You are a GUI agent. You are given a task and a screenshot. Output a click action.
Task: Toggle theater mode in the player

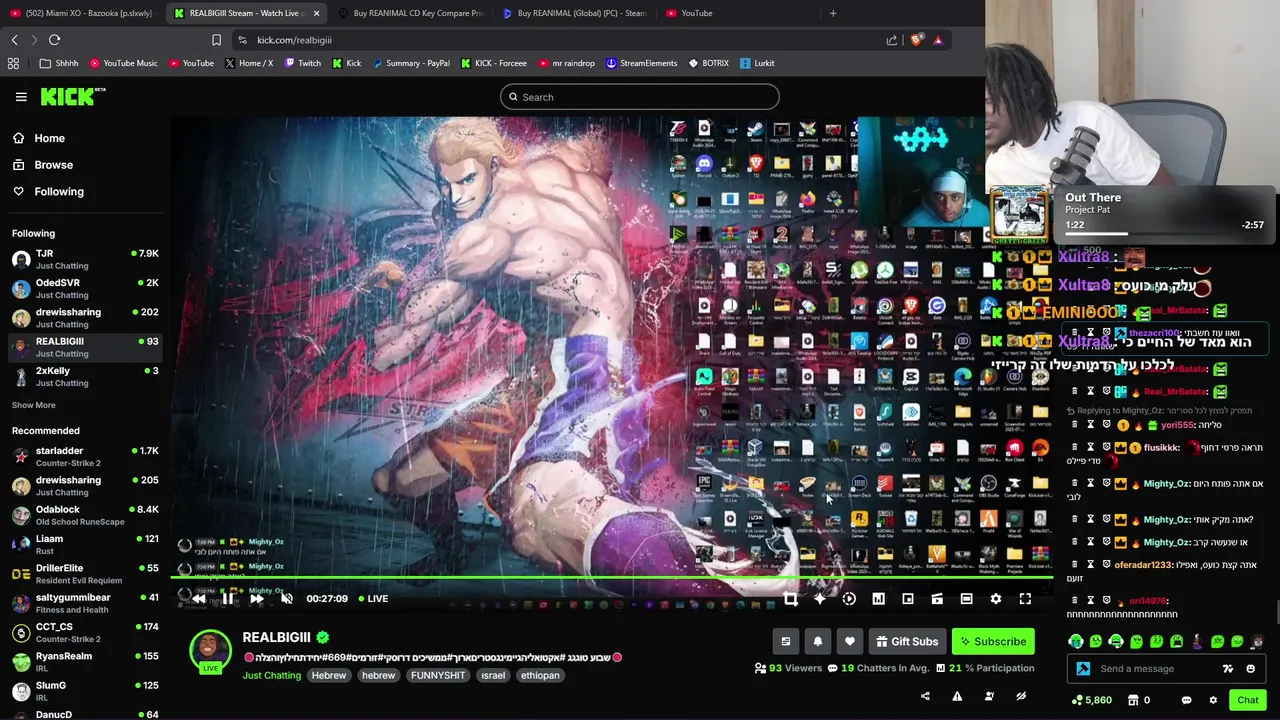coord(966,599)
